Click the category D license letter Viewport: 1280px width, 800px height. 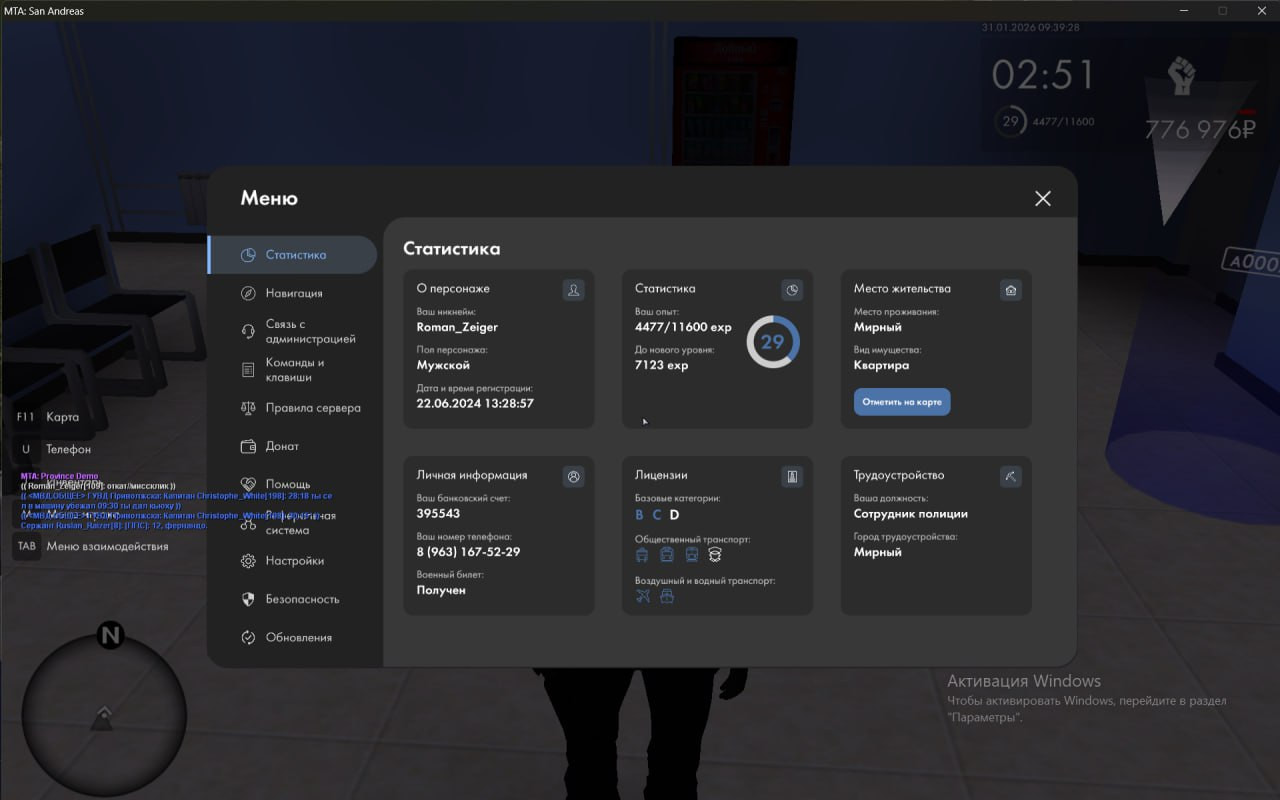click(x=674, y=515)
